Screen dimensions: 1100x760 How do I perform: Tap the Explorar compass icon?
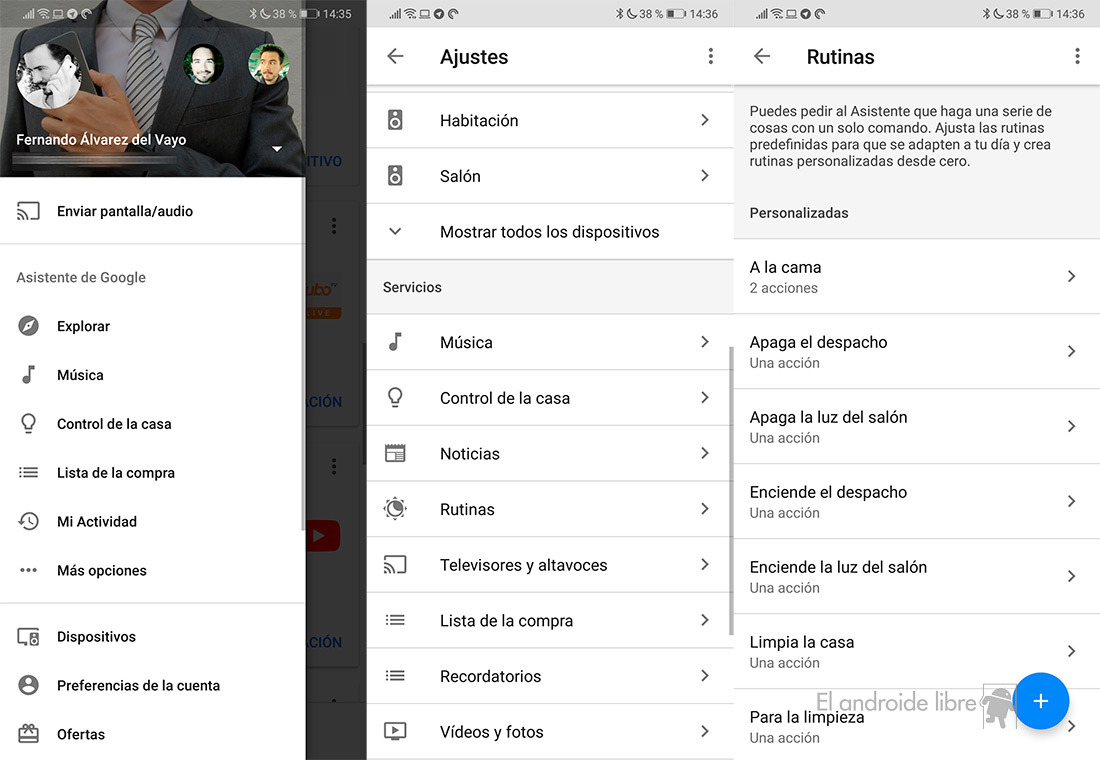coord(29,326)
